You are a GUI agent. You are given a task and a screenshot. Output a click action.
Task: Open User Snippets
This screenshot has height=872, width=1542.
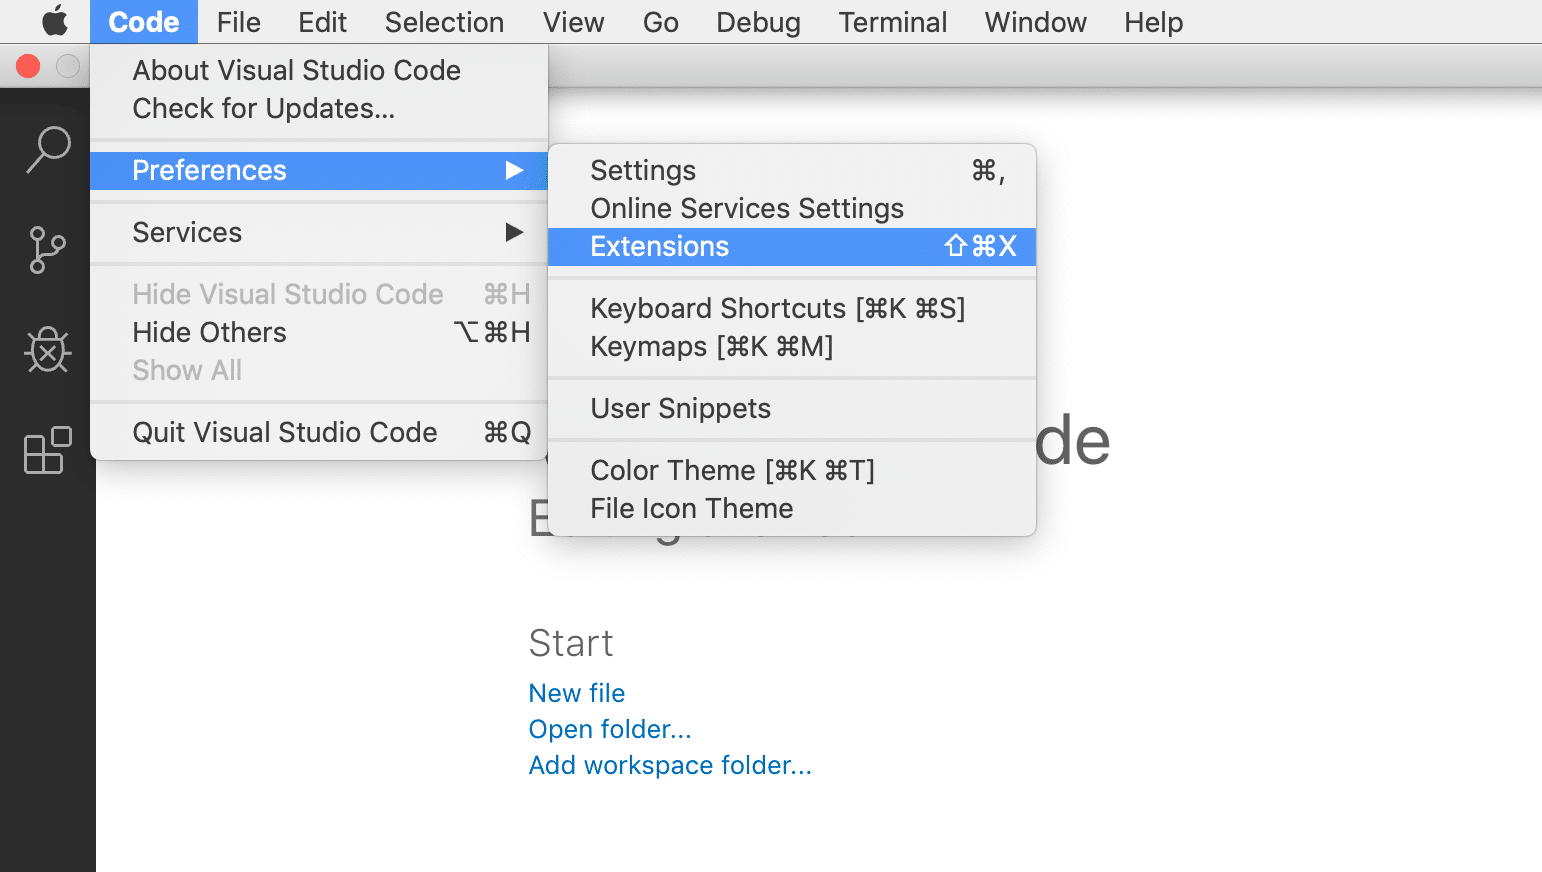[792, 408]
